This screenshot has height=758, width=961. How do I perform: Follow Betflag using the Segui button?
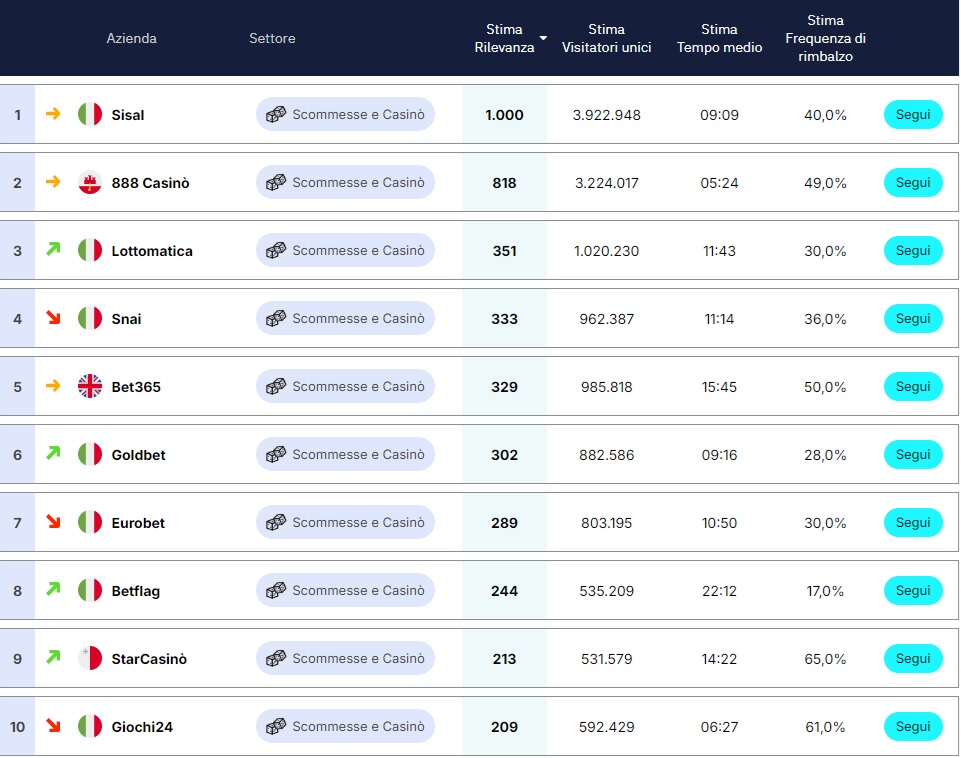913,591
